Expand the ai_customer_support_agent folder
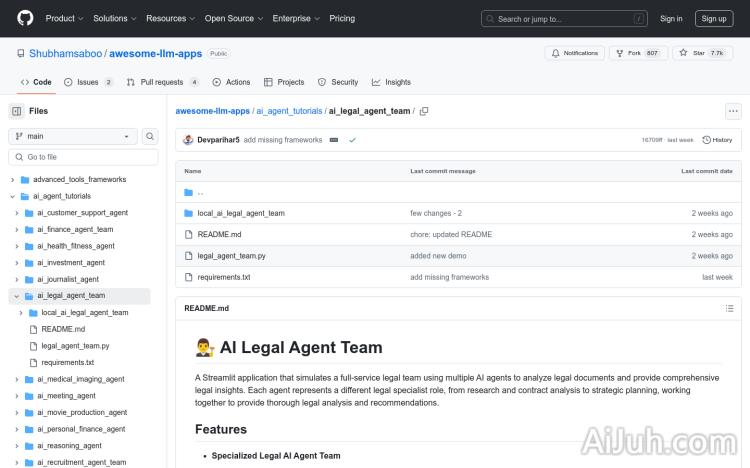This screenshot has height=468, width=750. pos(17,213)
